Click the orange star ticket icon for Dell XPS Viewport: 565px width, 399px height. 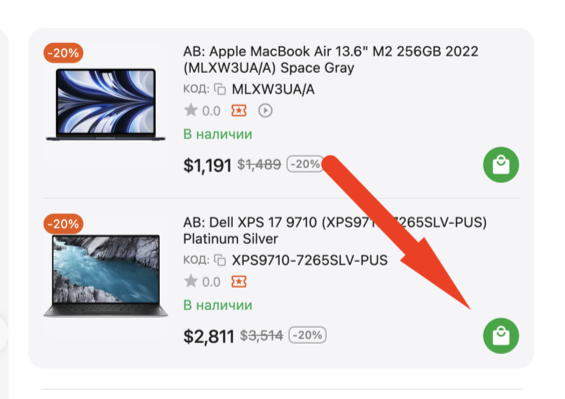(239, 281)
